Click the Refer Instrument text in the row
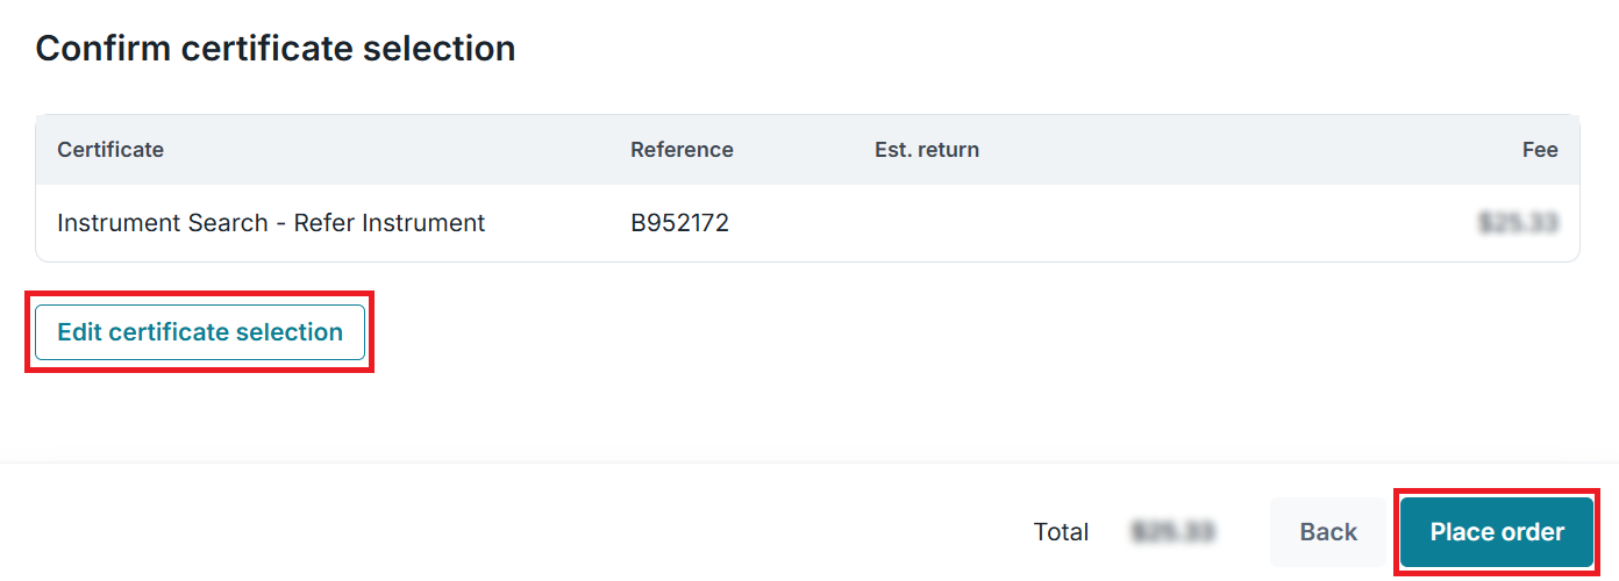Viewport: 1619px width, 581px height. pyautogui.click(x=389, y=223)
